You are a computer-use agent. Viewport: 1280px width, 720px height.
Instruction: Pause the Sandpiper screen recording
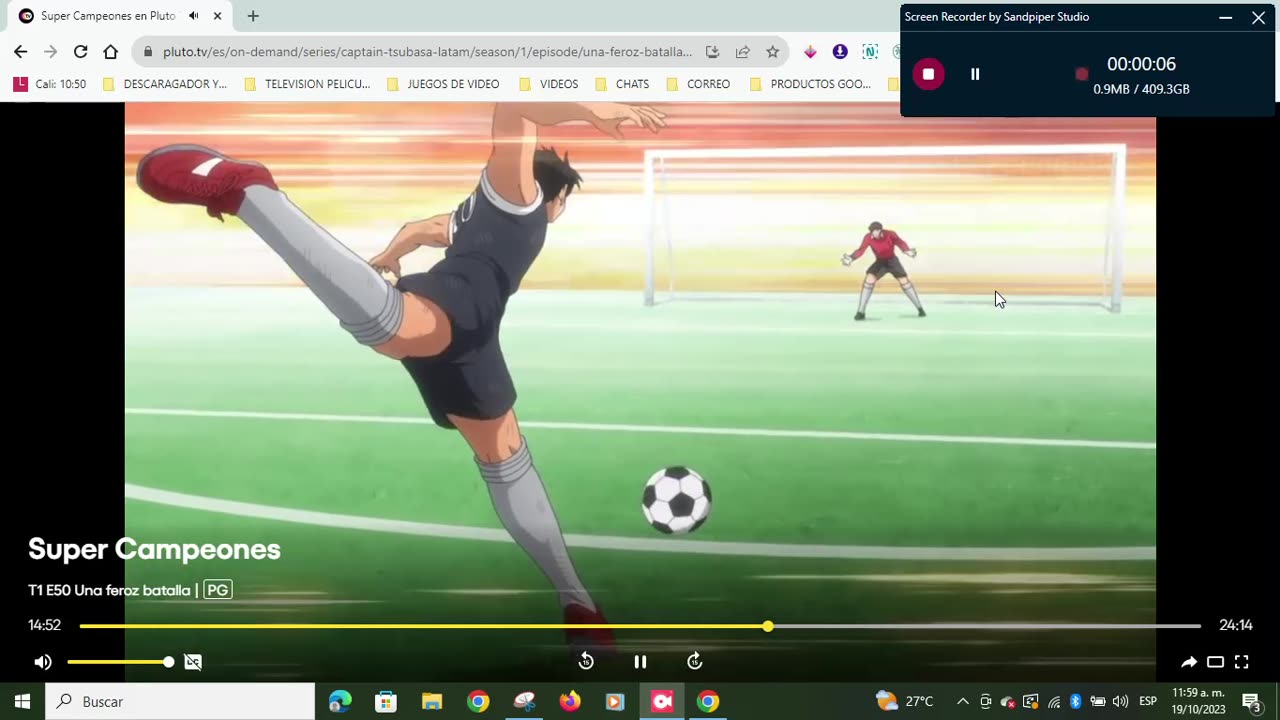[x=975, y=74]
